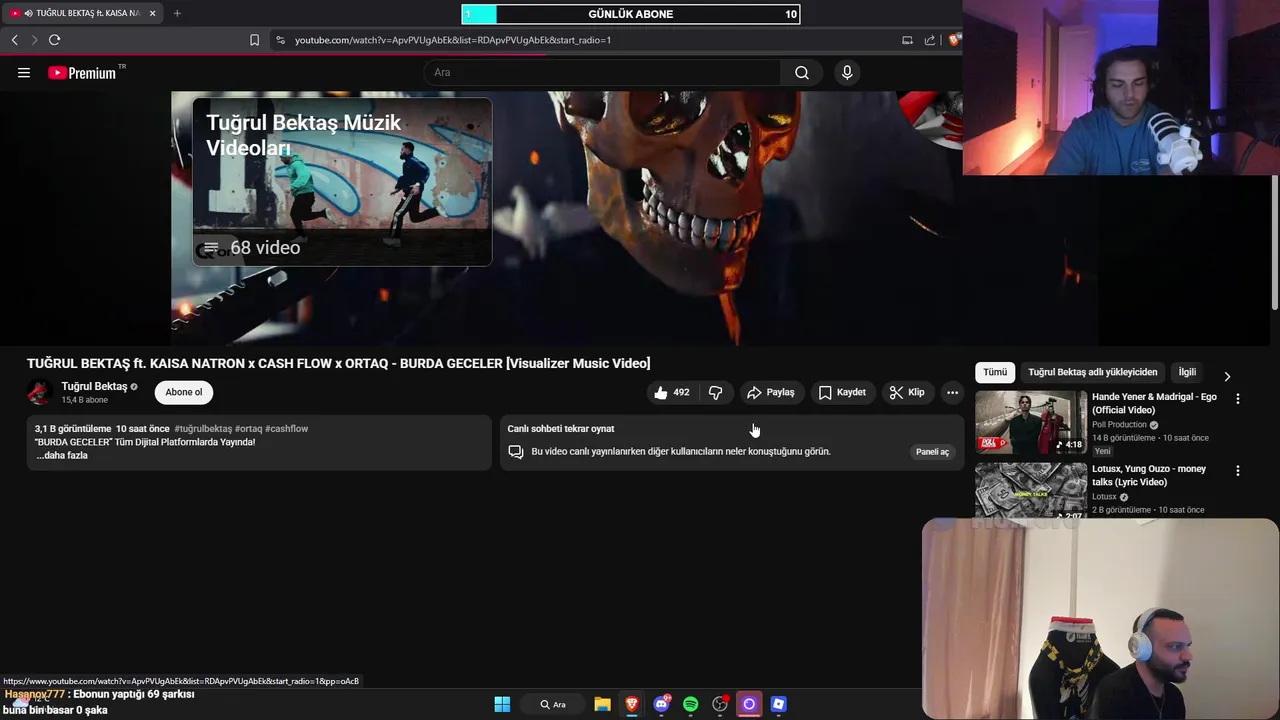Open options menu for Hande Yener Ego video
Viewport: 1280px width, 720px height.
[x=1238, y=398]
